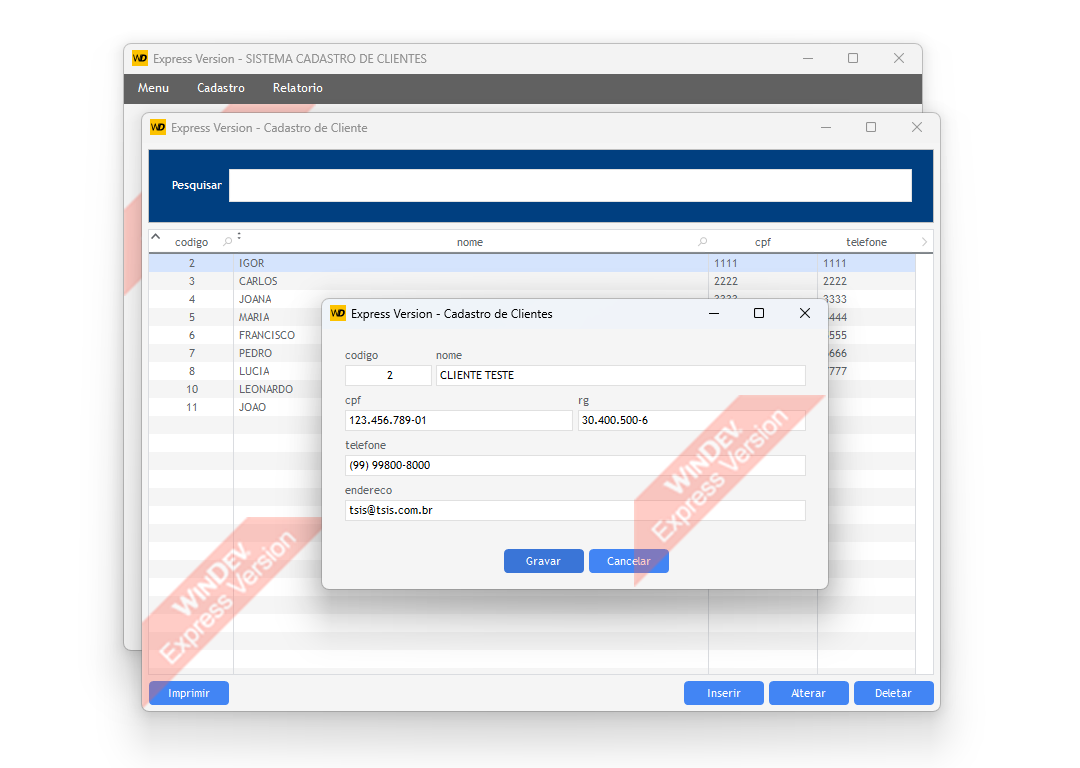The width and height of the screenshot is (1080, 768).
Task: Open the Relatorio menu
Action: click(x=297, y=88)
